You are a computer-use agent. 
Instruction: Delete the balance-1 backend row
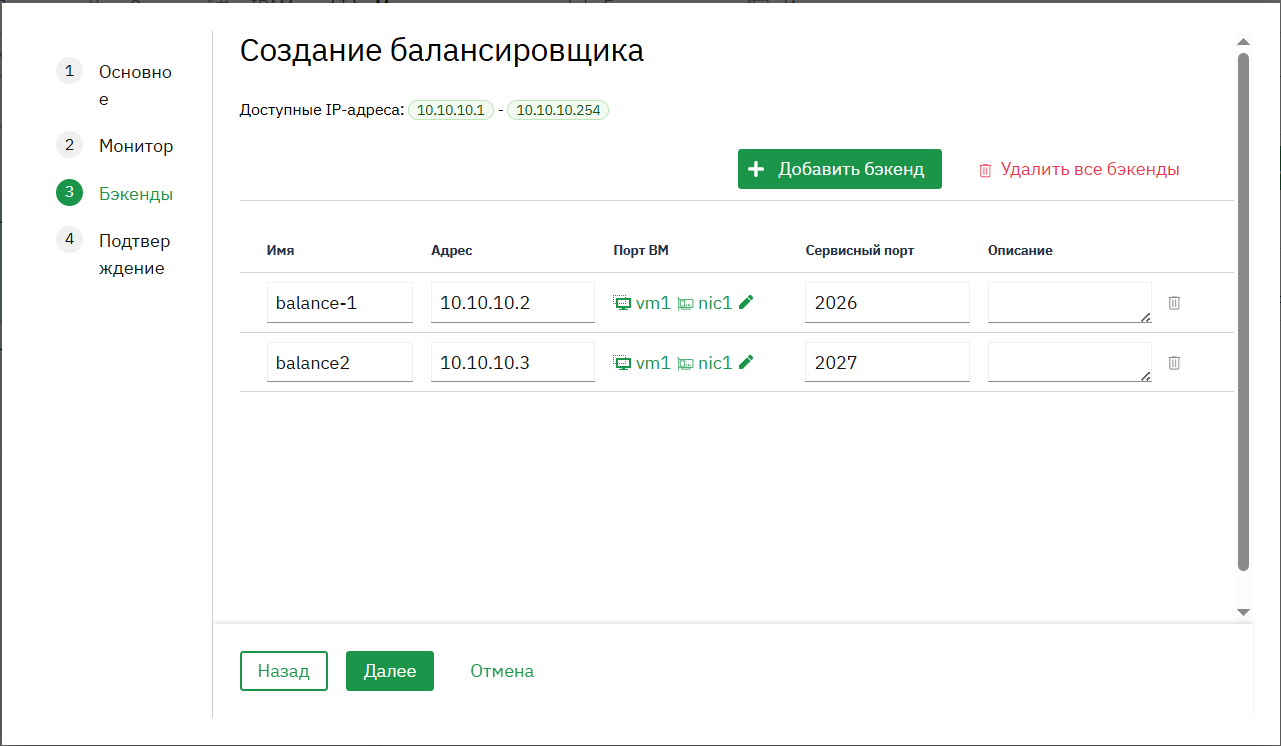pos(1174,302)
